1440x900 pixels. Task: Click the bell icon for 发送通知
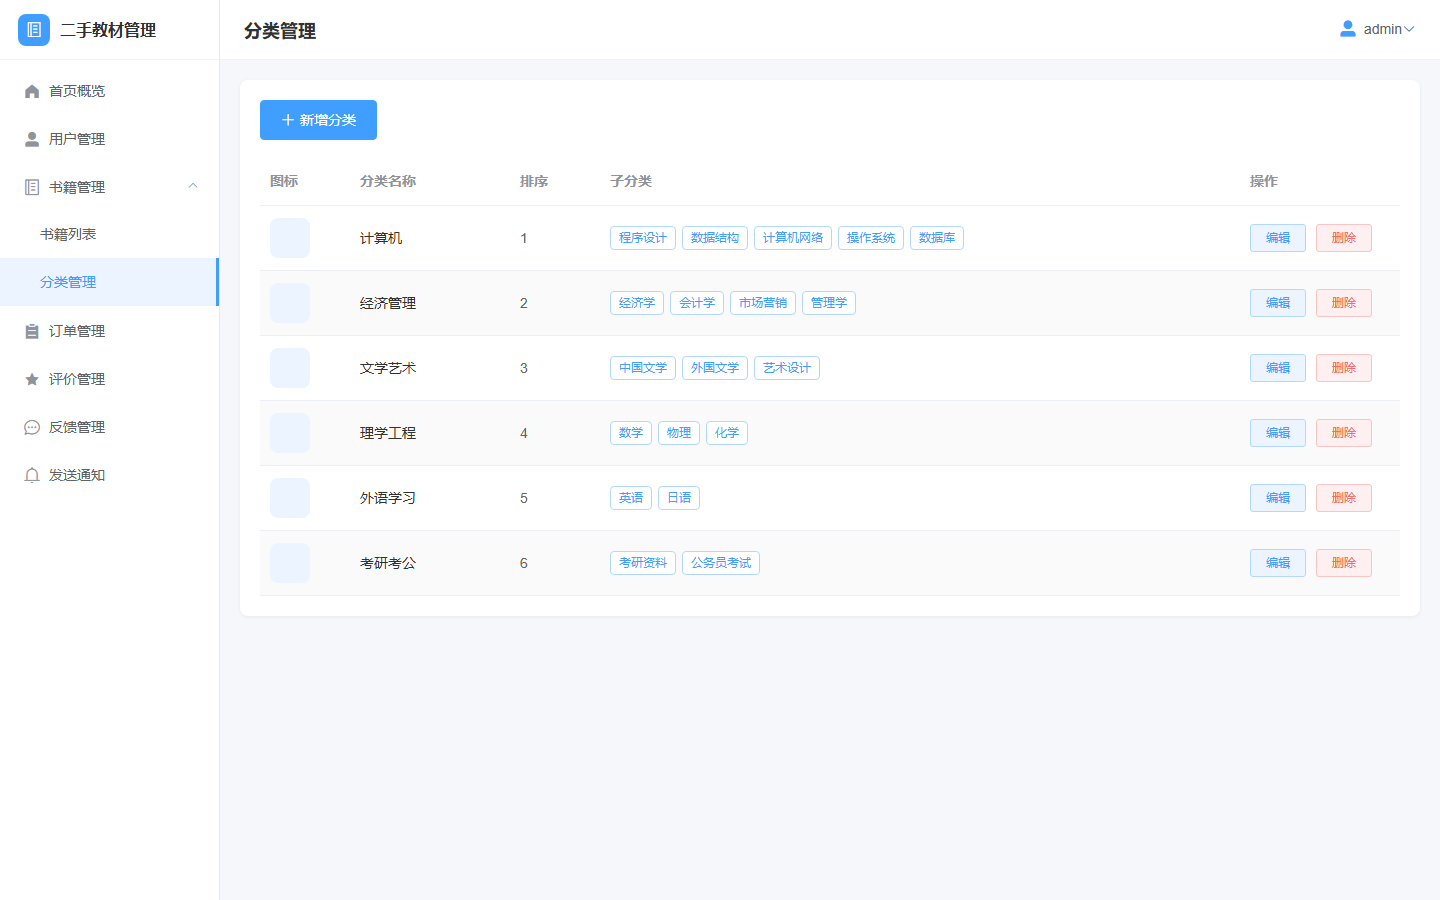pos(32,475)
